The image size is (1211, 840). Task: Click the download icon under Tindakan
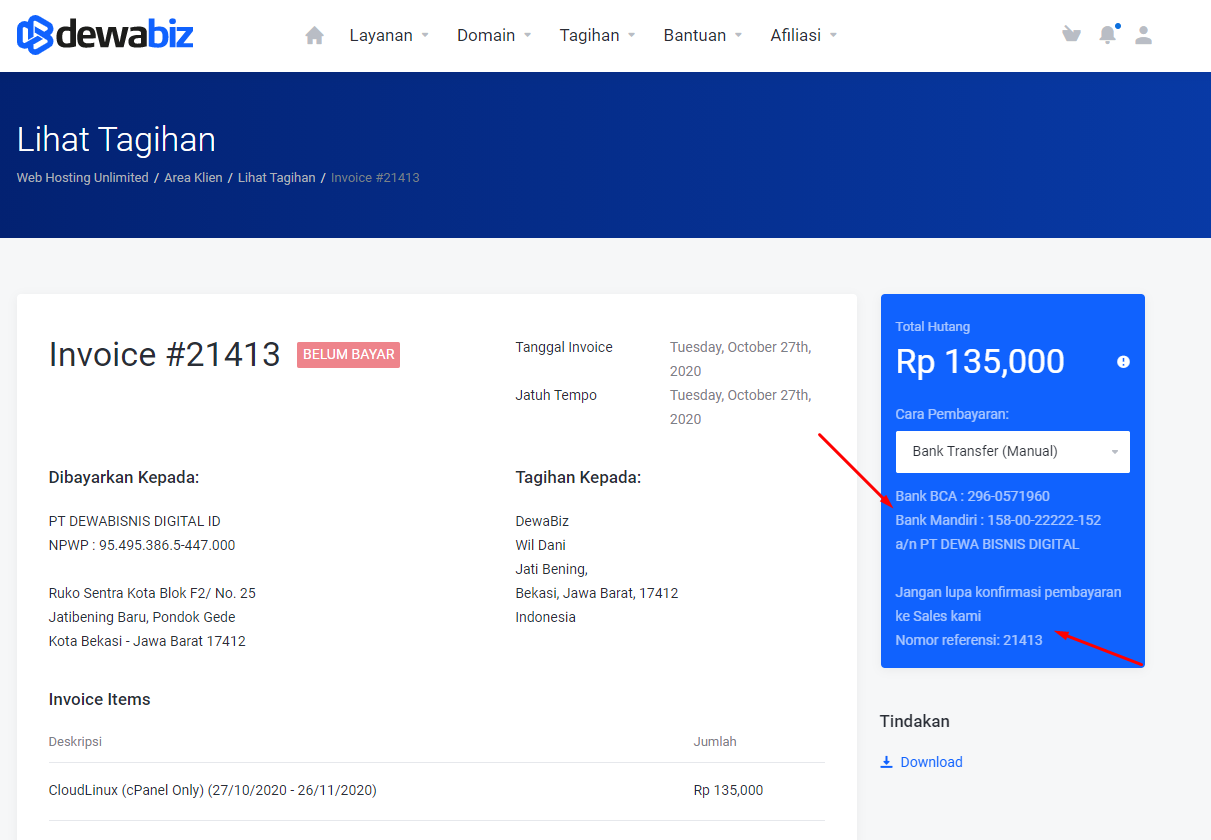pyautogui.click(x=886, y=762)
